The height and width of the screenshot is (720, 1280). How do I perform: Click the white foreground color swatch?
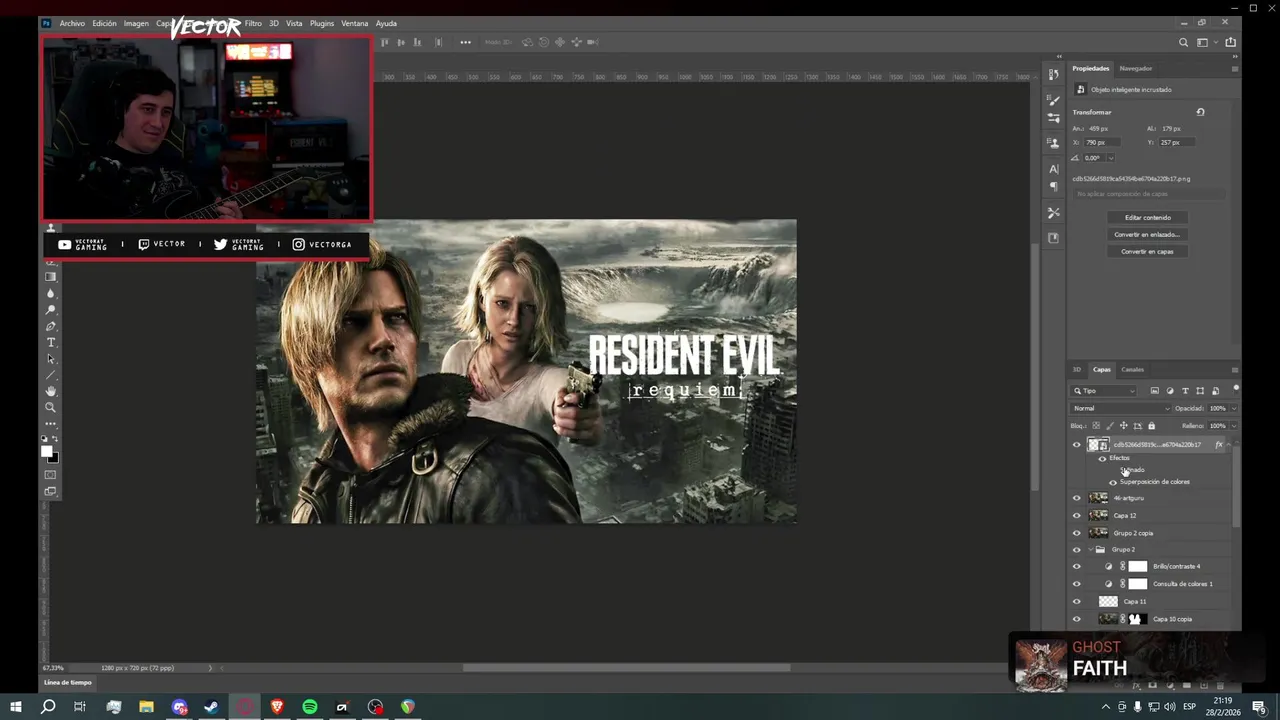46,451
